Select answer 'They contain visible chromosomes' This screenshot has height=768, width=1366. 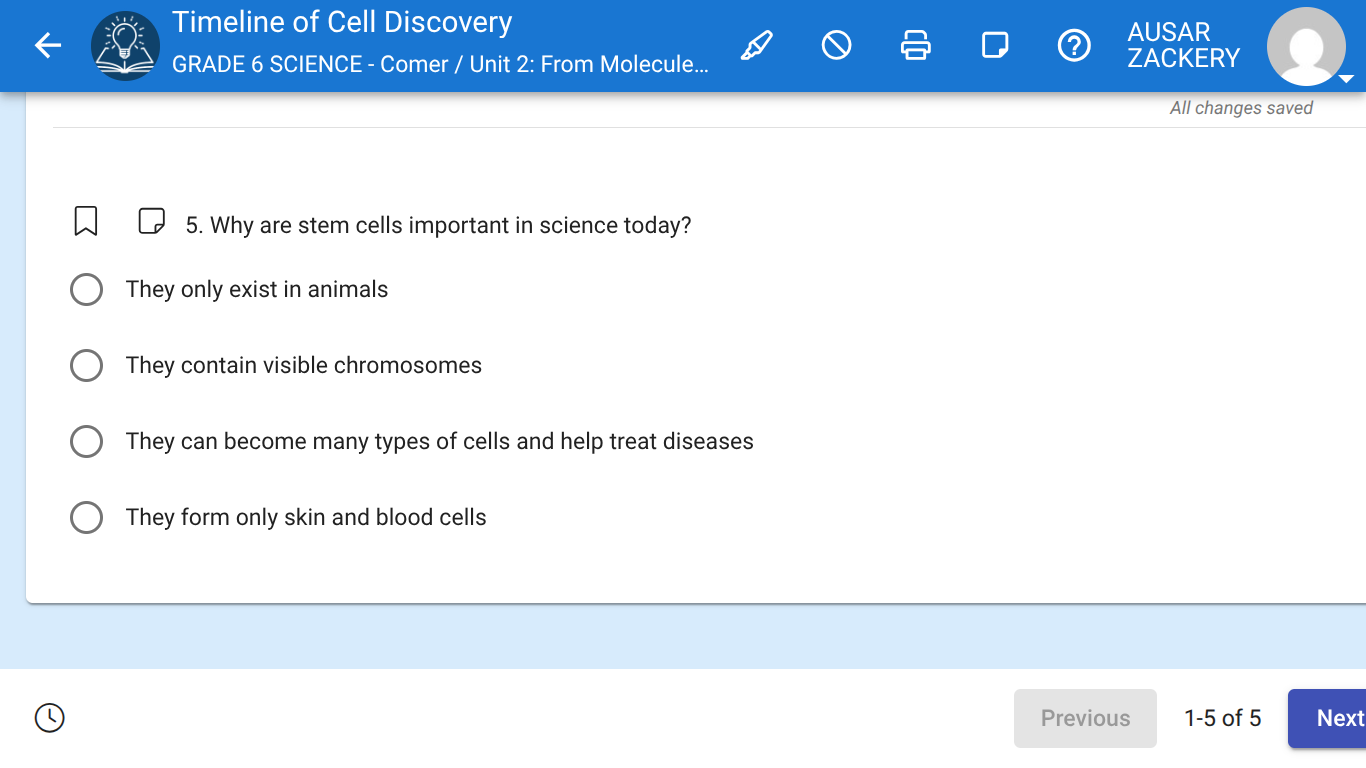[x=87, y=365]
